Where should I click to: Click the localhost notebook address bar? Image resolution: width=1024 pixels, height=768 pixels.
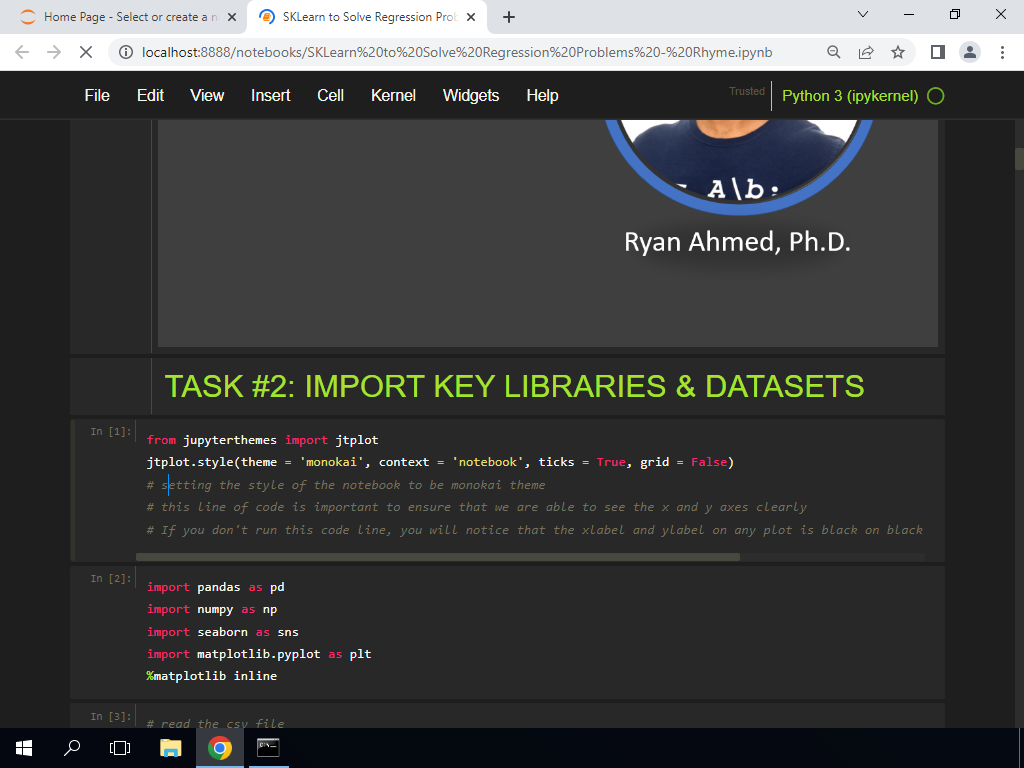[457, 52]
